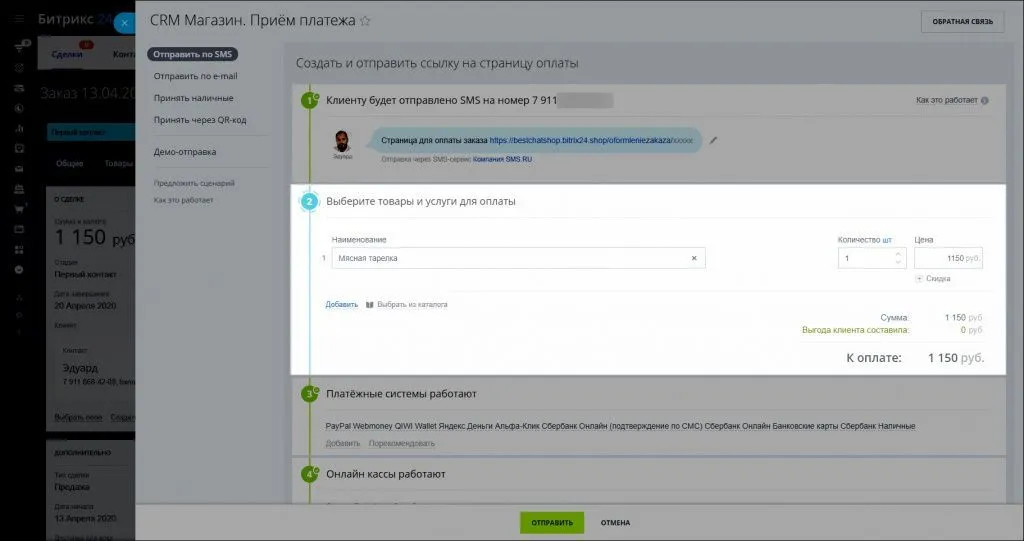Image resolution: width=1024 pixels, height=541 pixels.
Task: Choose Принять наличные in side menu
Action: click(x=193, y=98)
